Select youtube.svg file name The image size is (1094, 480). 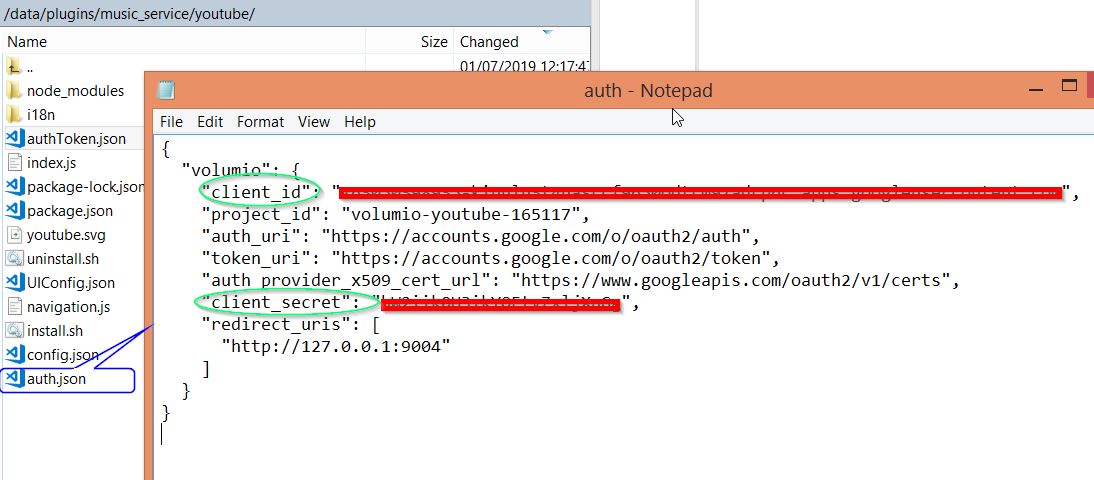click(x=66, y=235)
